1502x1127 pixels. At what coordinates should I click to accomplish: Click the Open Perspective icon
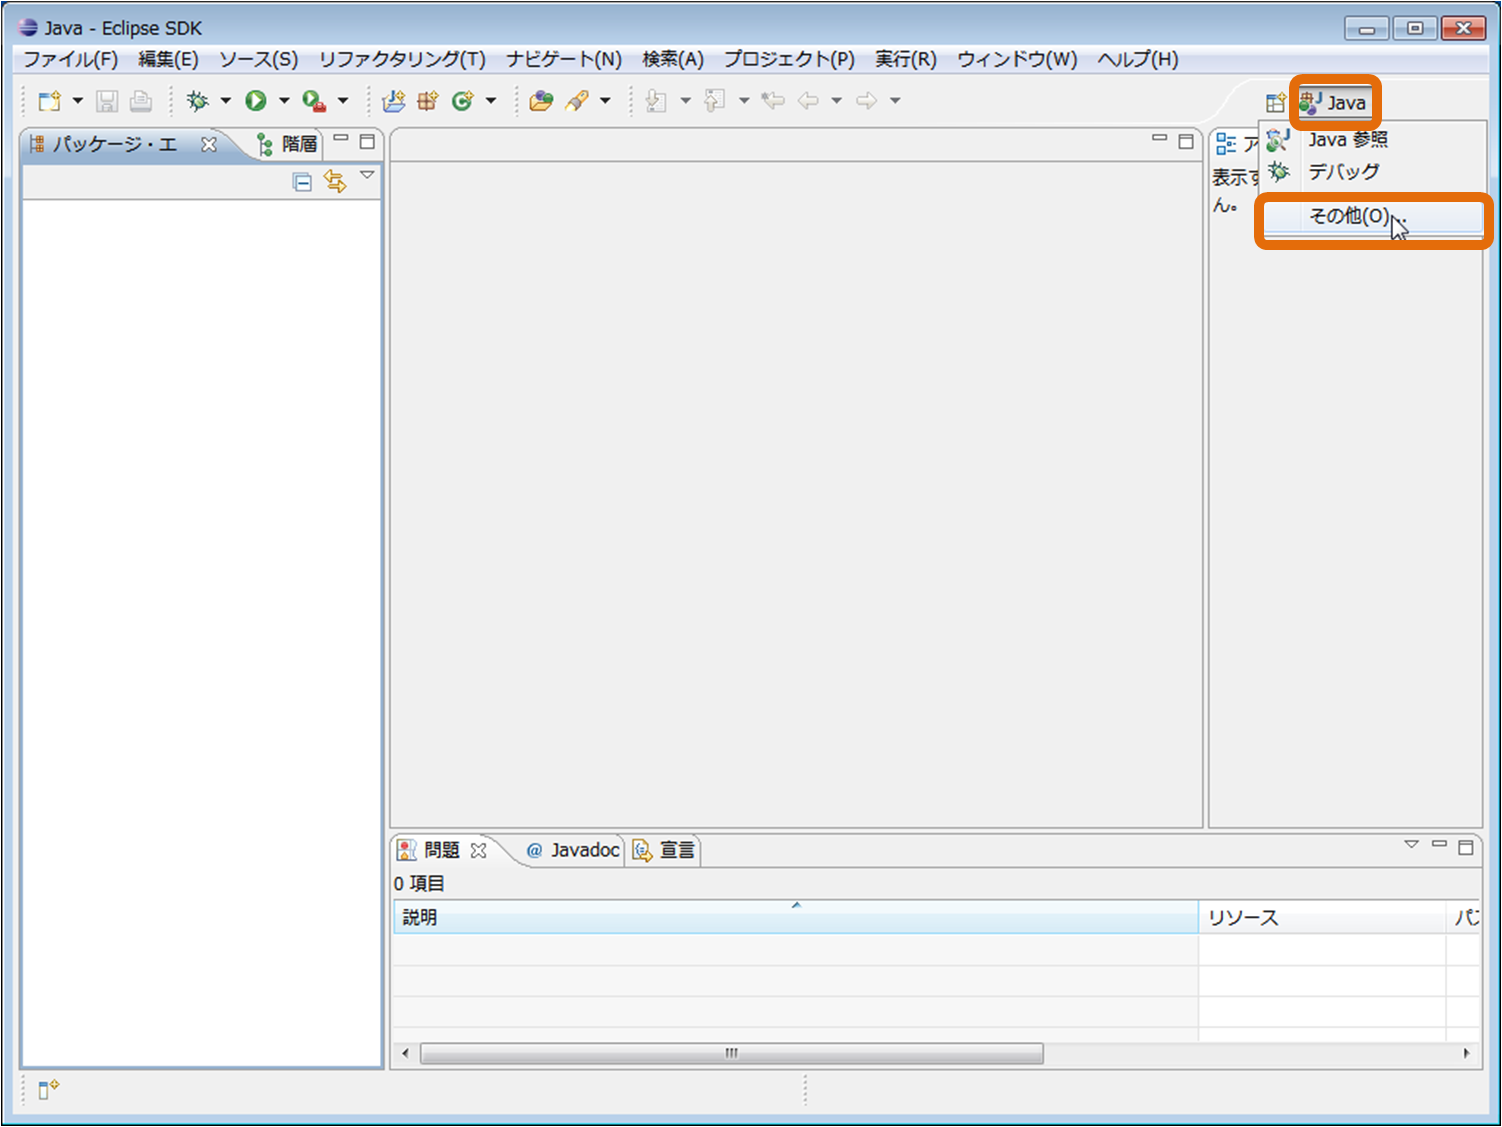click(x=1275, y=102)
